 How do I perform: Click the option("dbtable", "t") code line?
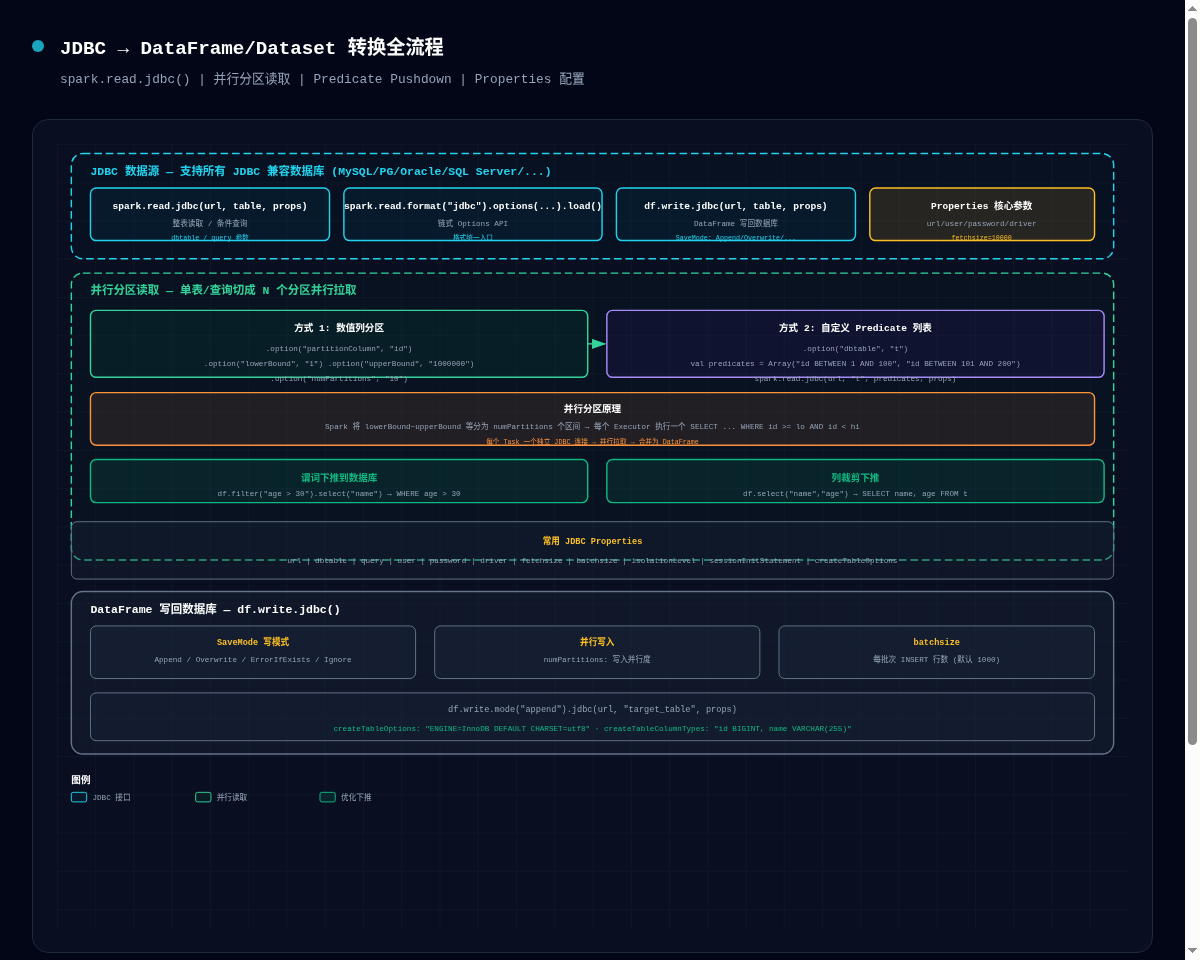pos(855,349)
